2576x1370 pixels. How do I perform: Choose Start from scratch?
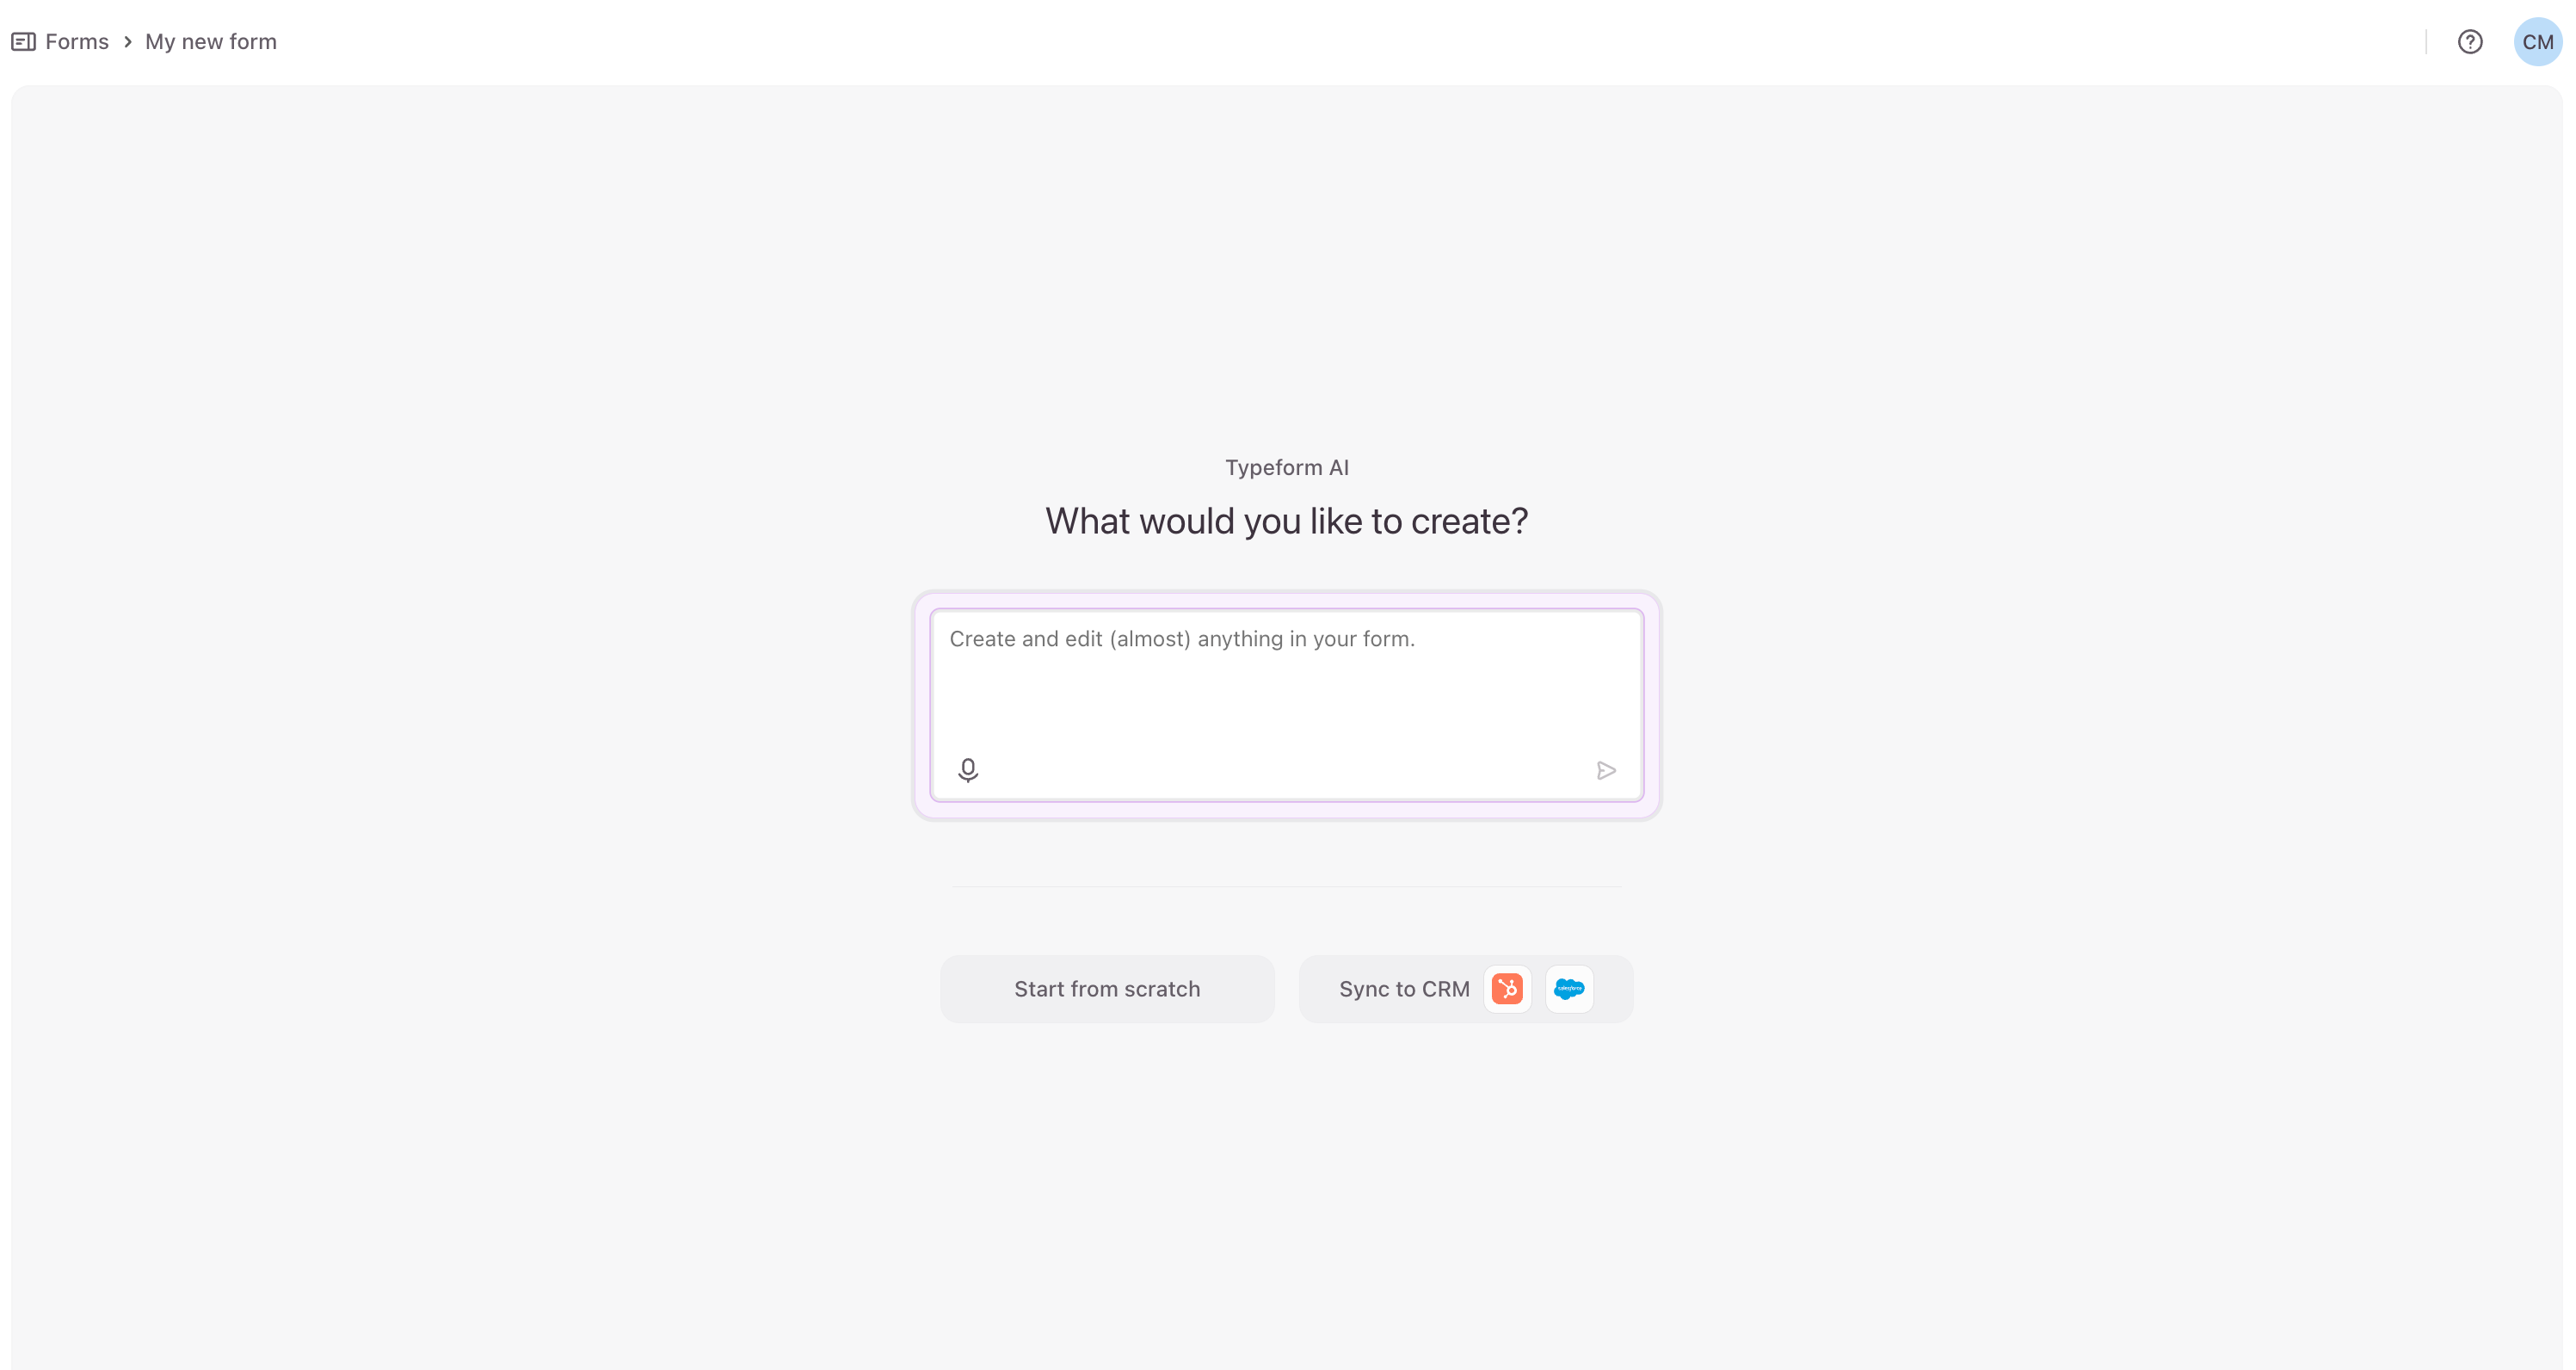point(1107,989)
